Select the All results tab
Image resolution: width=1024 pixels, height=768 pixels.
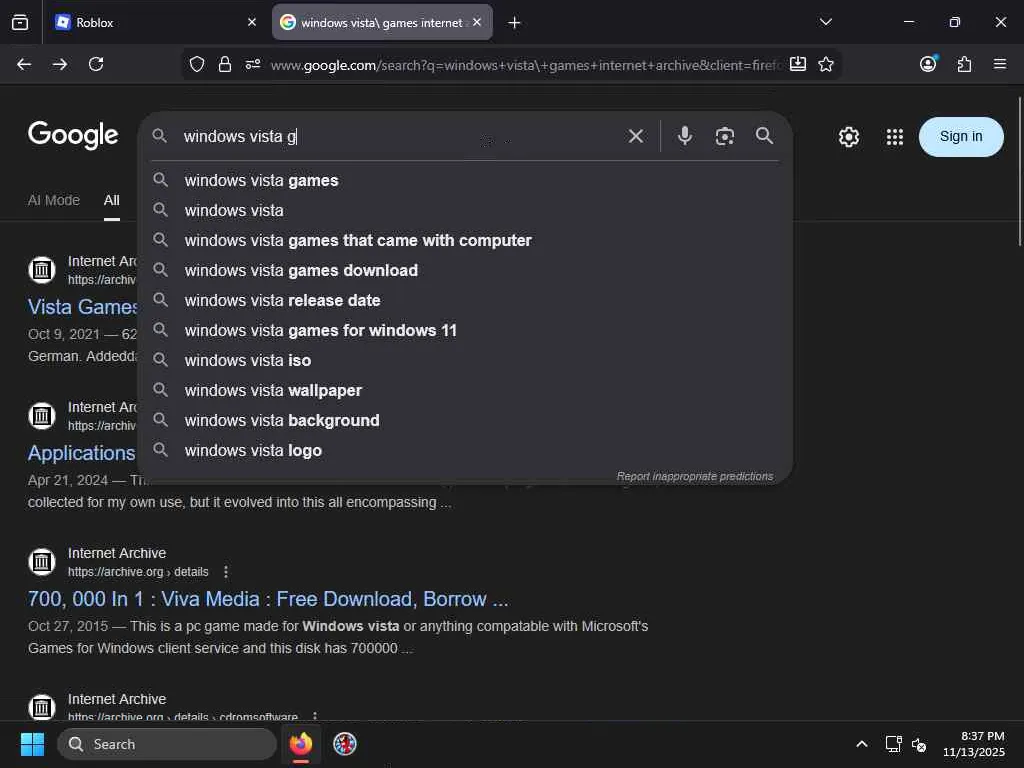112,200
